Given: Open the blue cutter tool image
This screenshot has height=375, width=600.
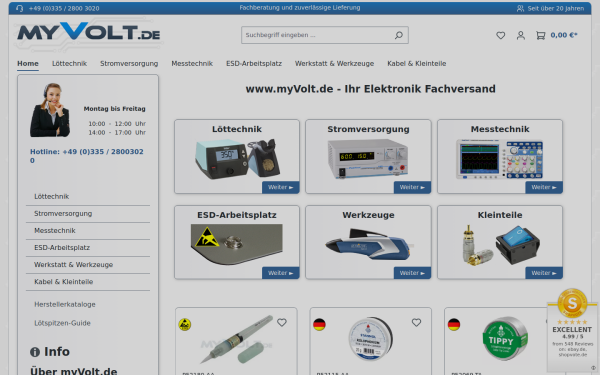Looking at the screenshot, I should coord(369,244).
